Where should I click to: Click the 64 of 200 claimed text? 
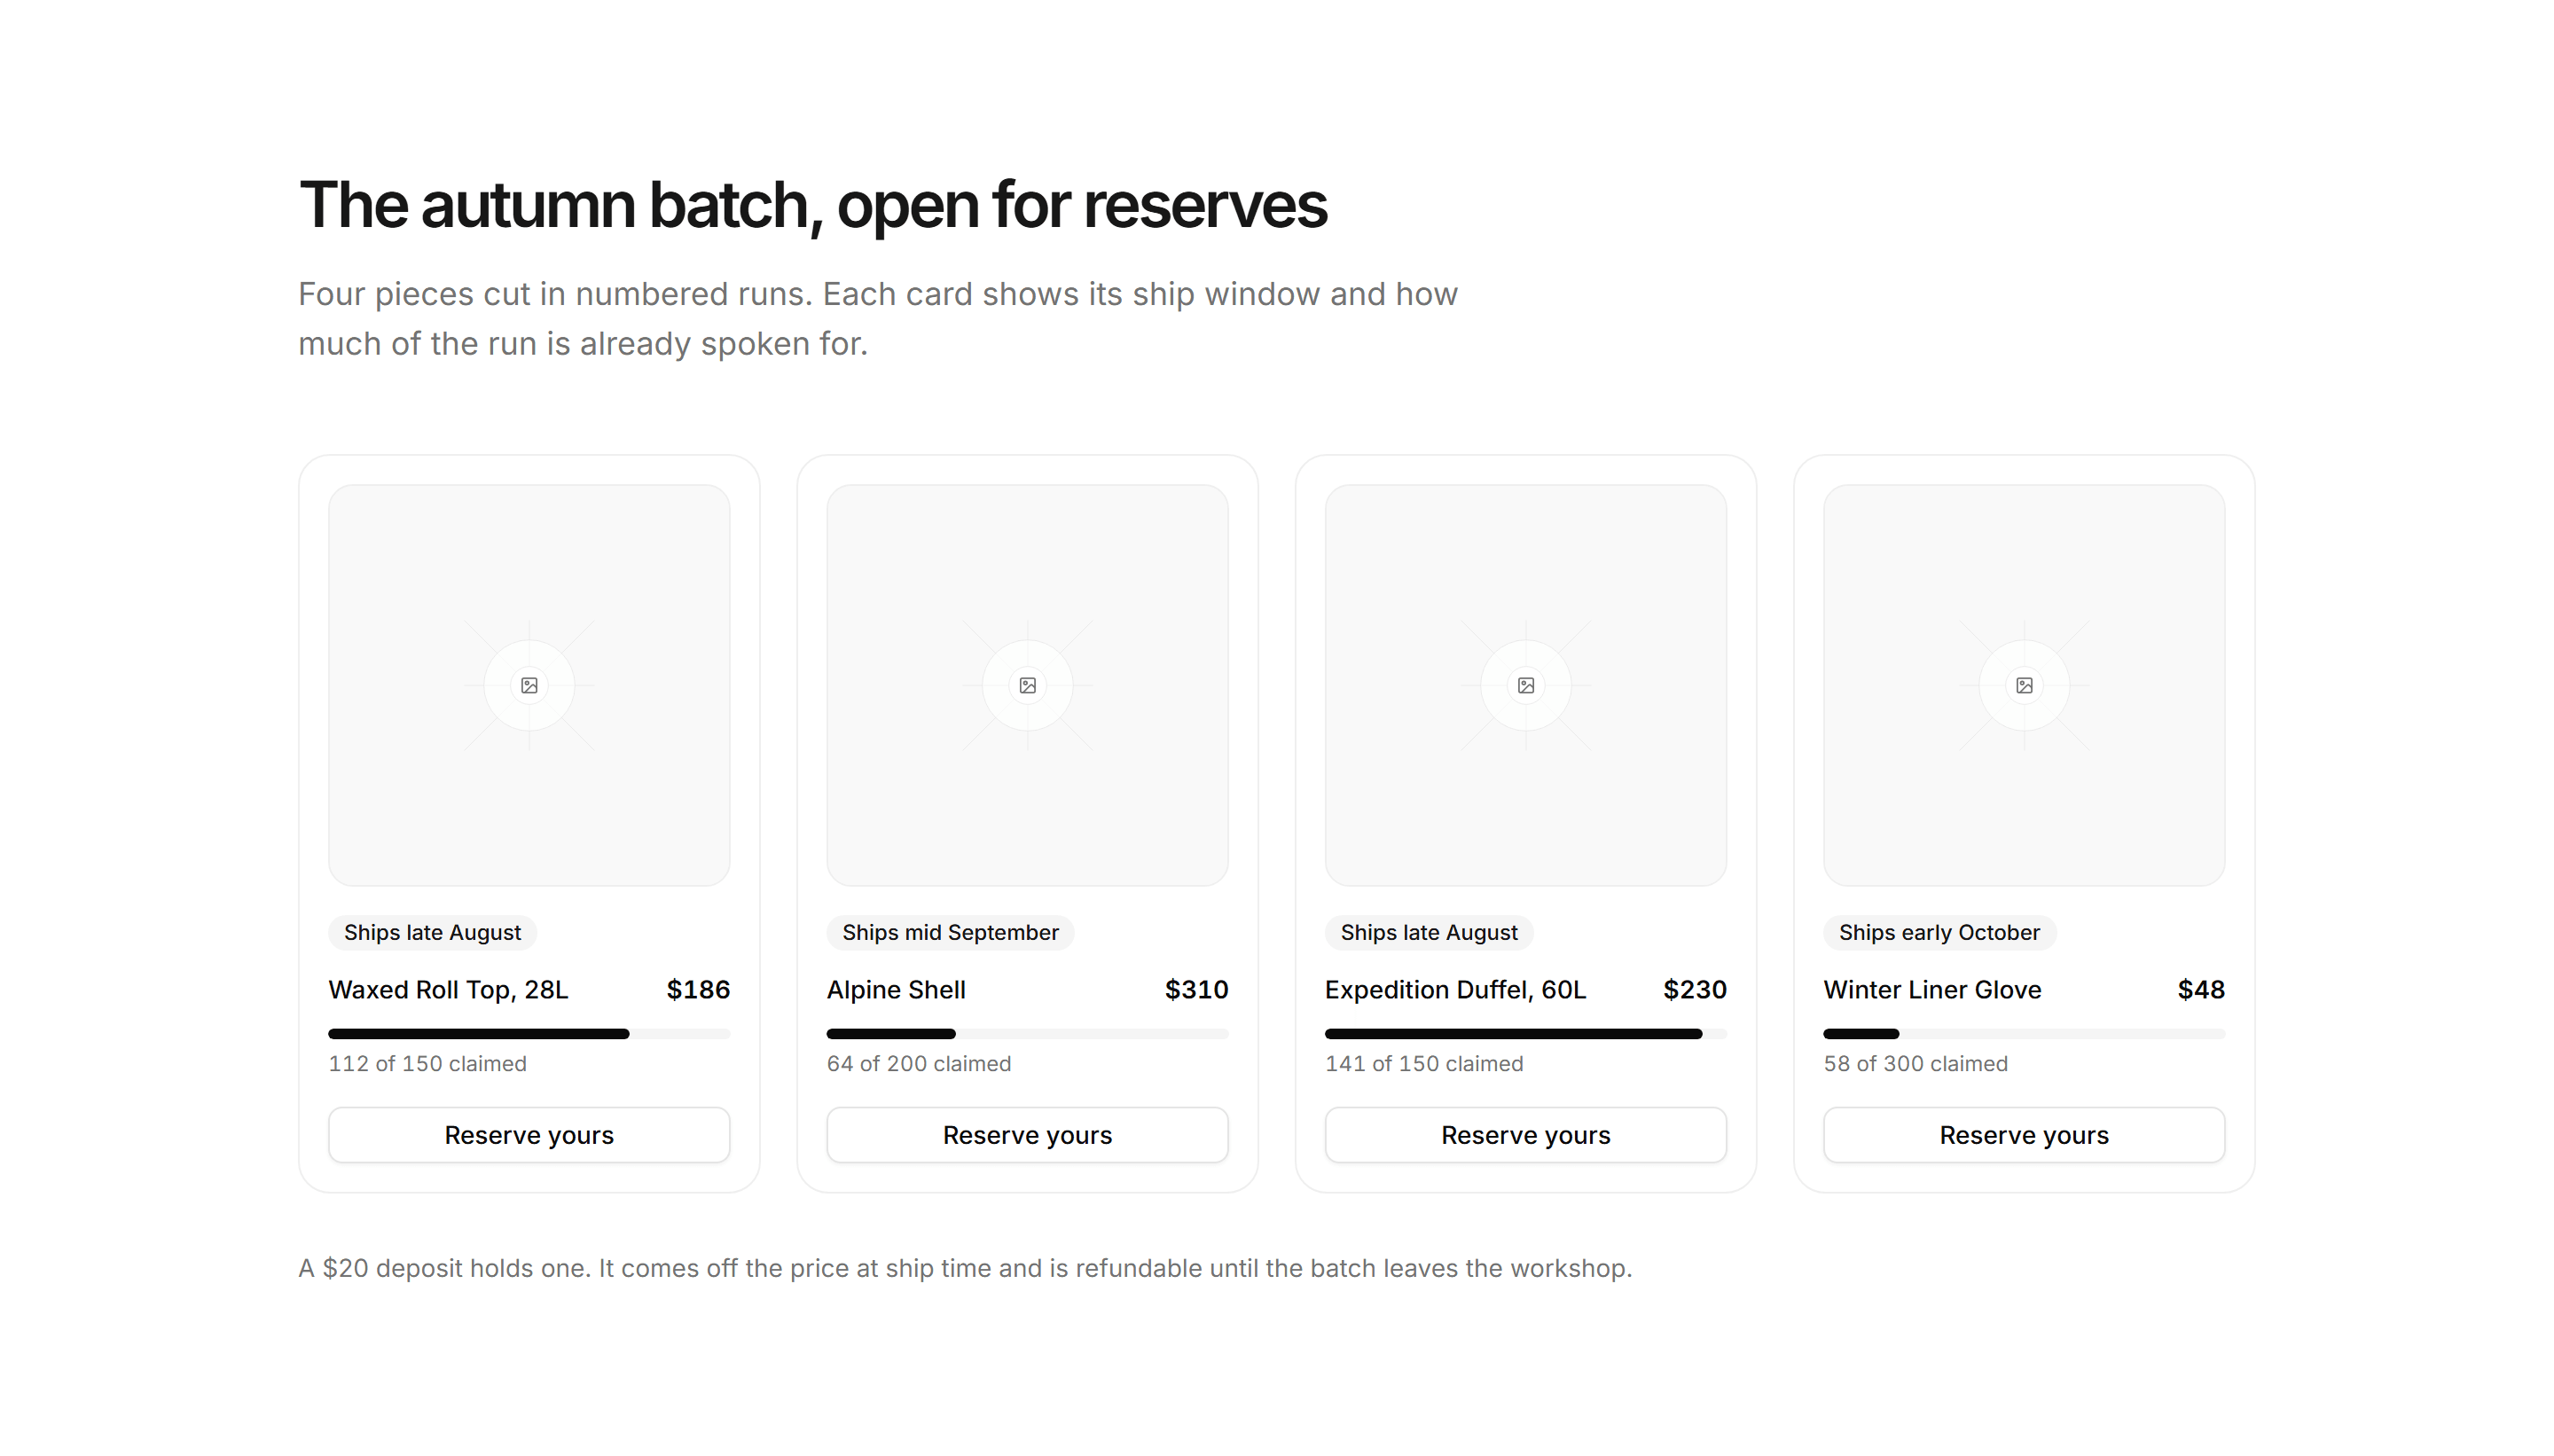918,1064
